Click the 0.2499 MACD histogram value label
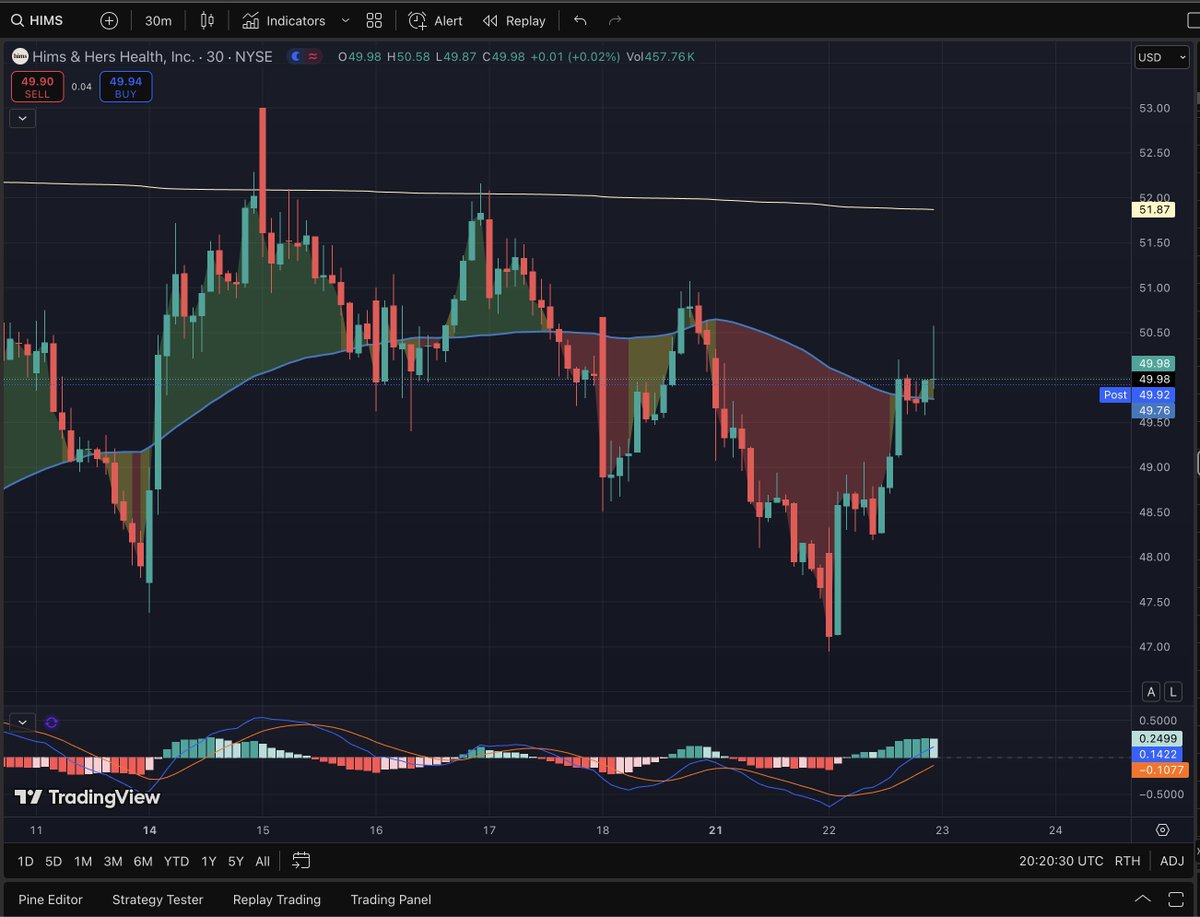1200x917 pixels. [x=1156, y=739]
